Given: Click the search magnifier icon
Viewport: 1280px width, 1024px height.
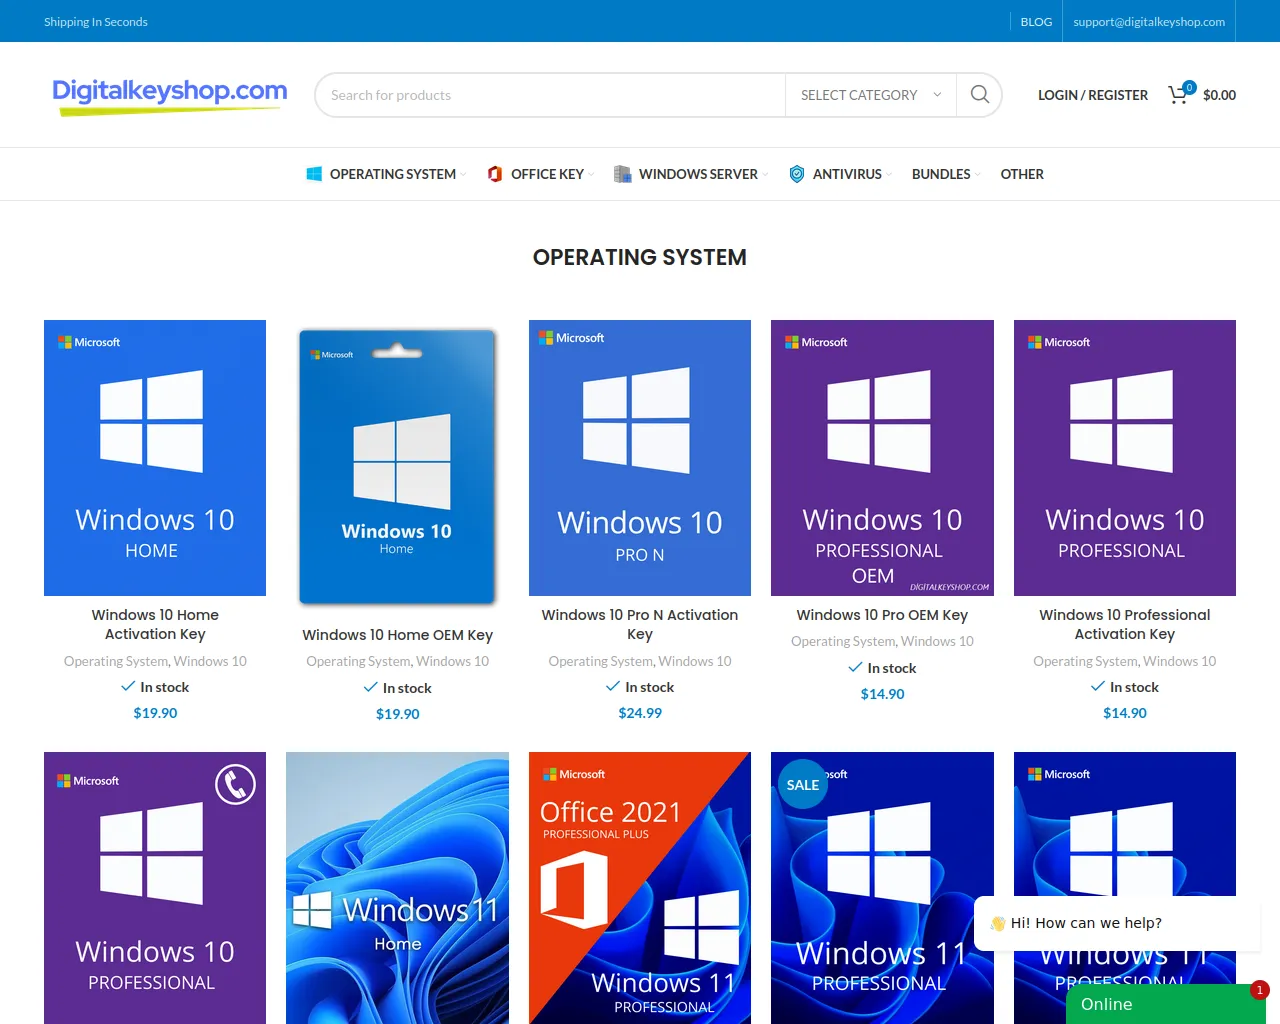Looking at the screenshot, I should pyautogui.click(x=979, y=95).
